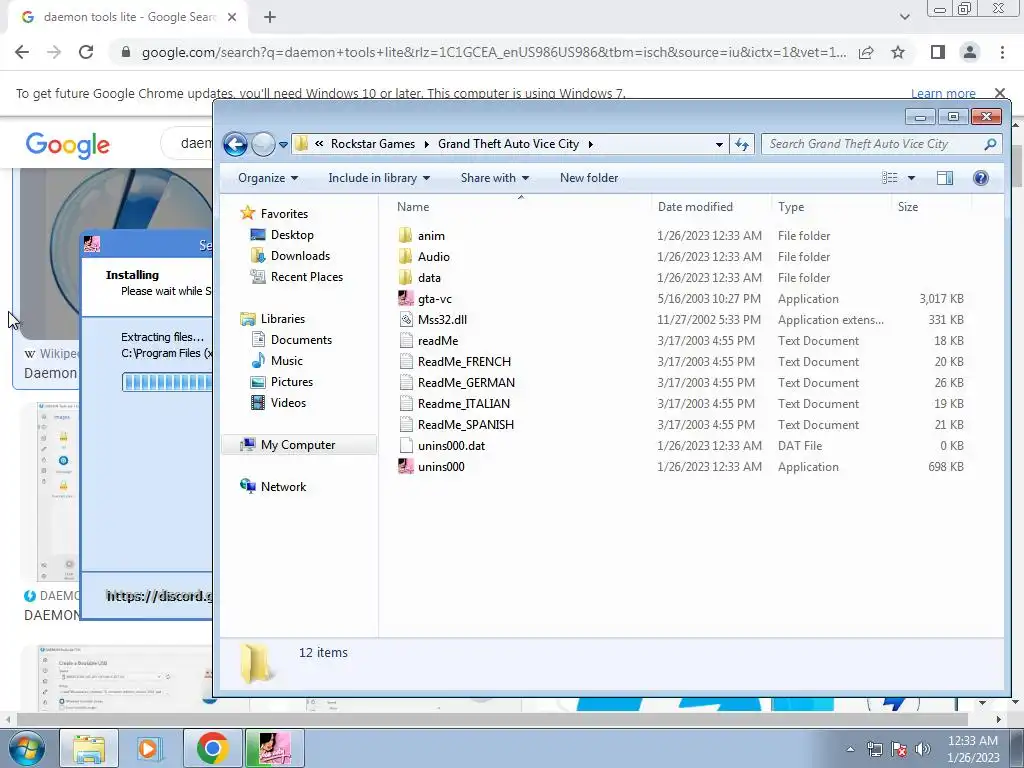This screenshot has height=768, width=1024.
Task: Open the Share with menu
Action: [494, 178]
